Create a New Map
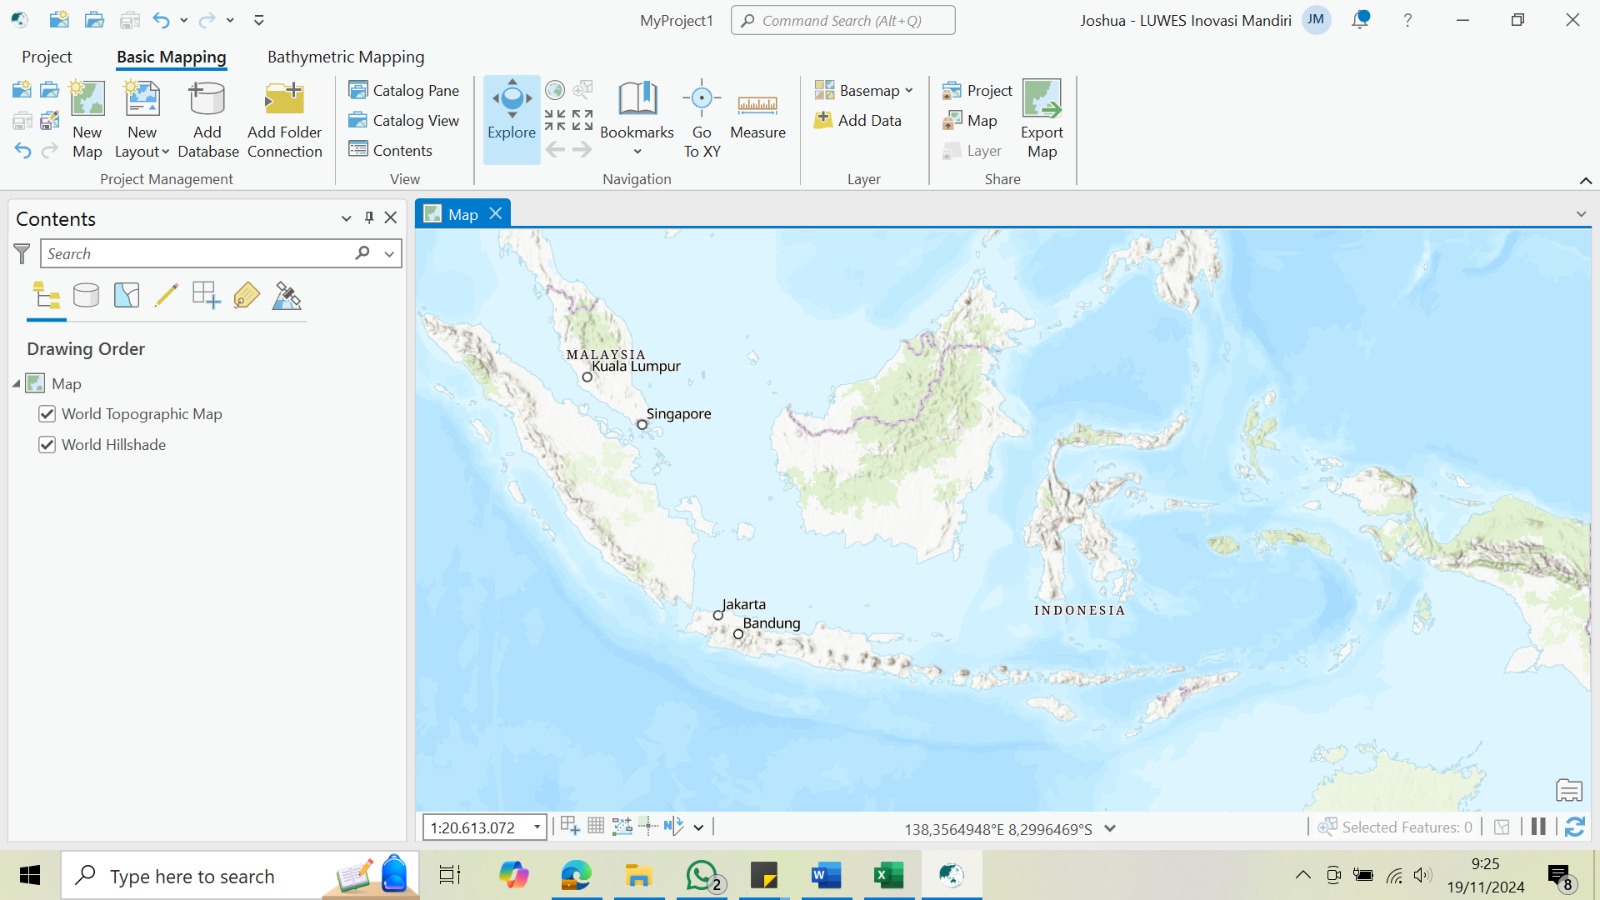The width and height of the screenshot is (1600, 900). tap(87, 119)
